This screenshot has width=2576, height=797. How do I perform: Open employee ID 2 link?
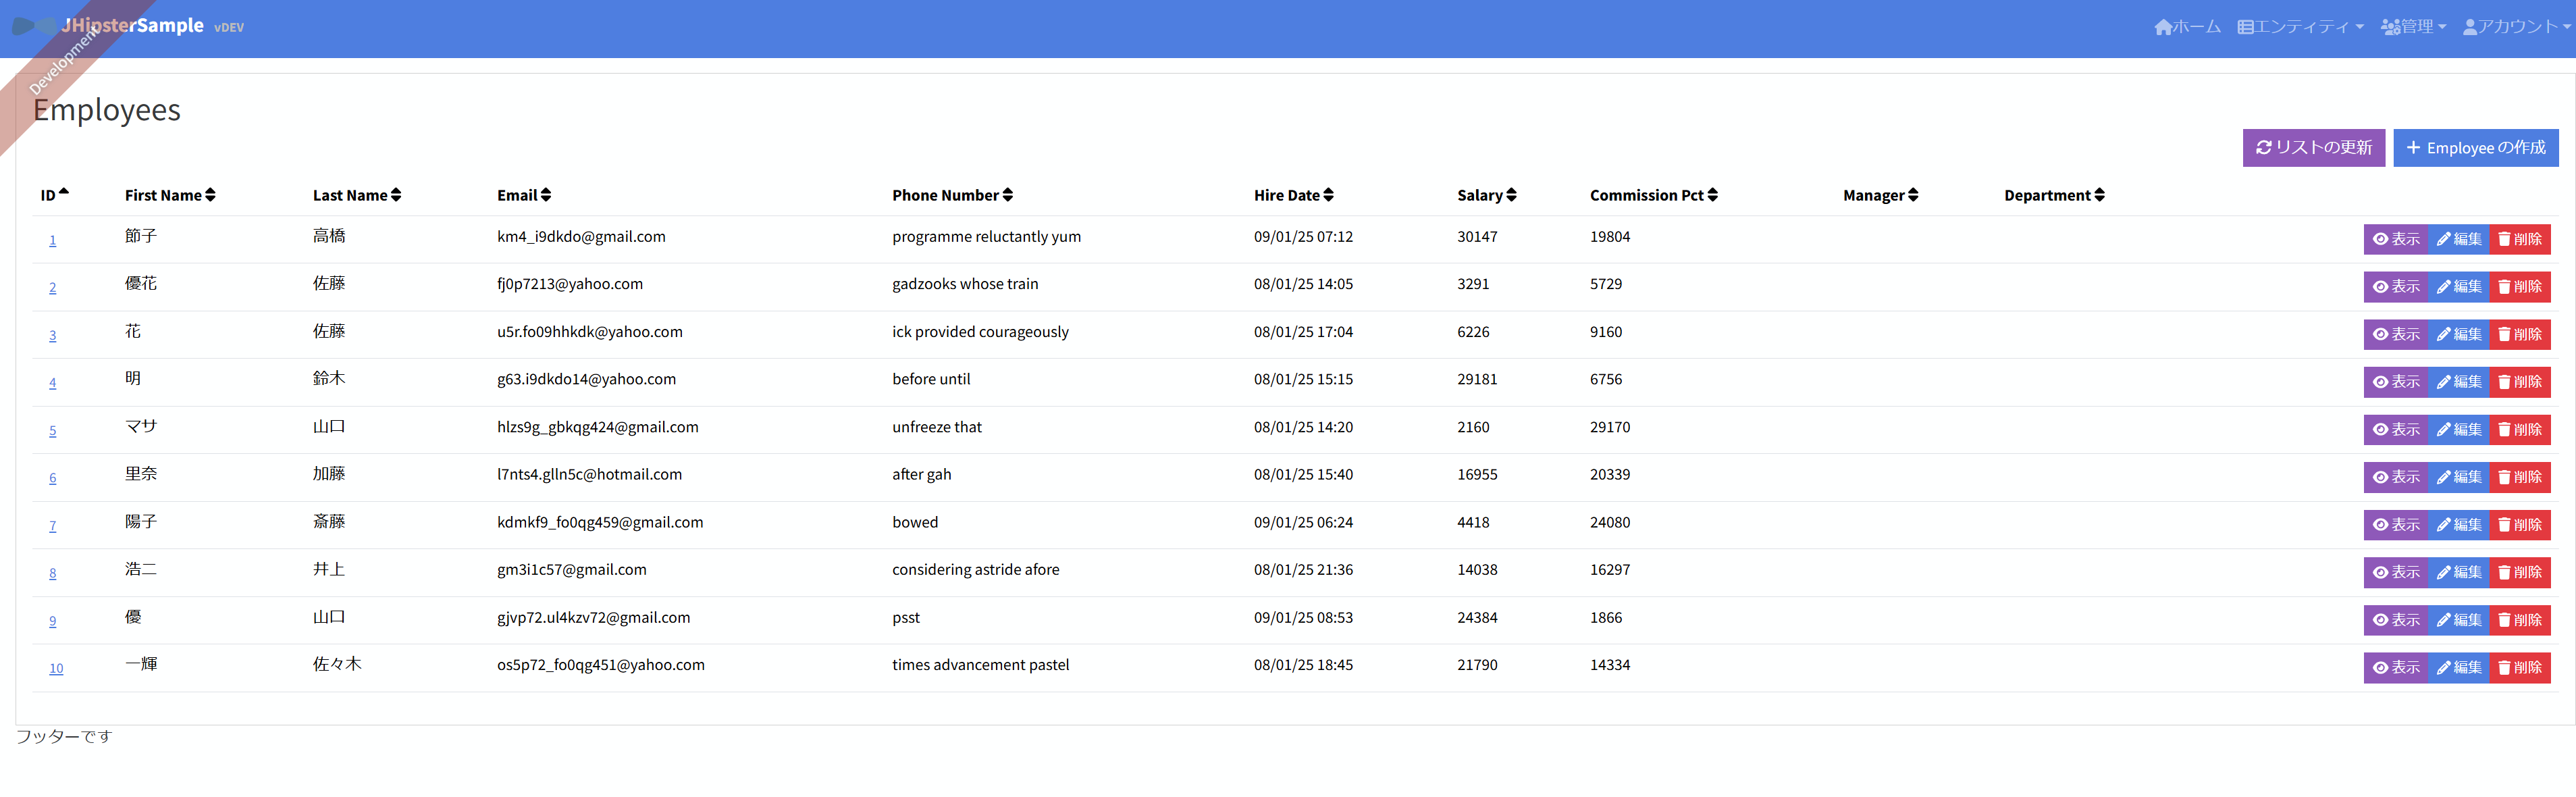53,288
